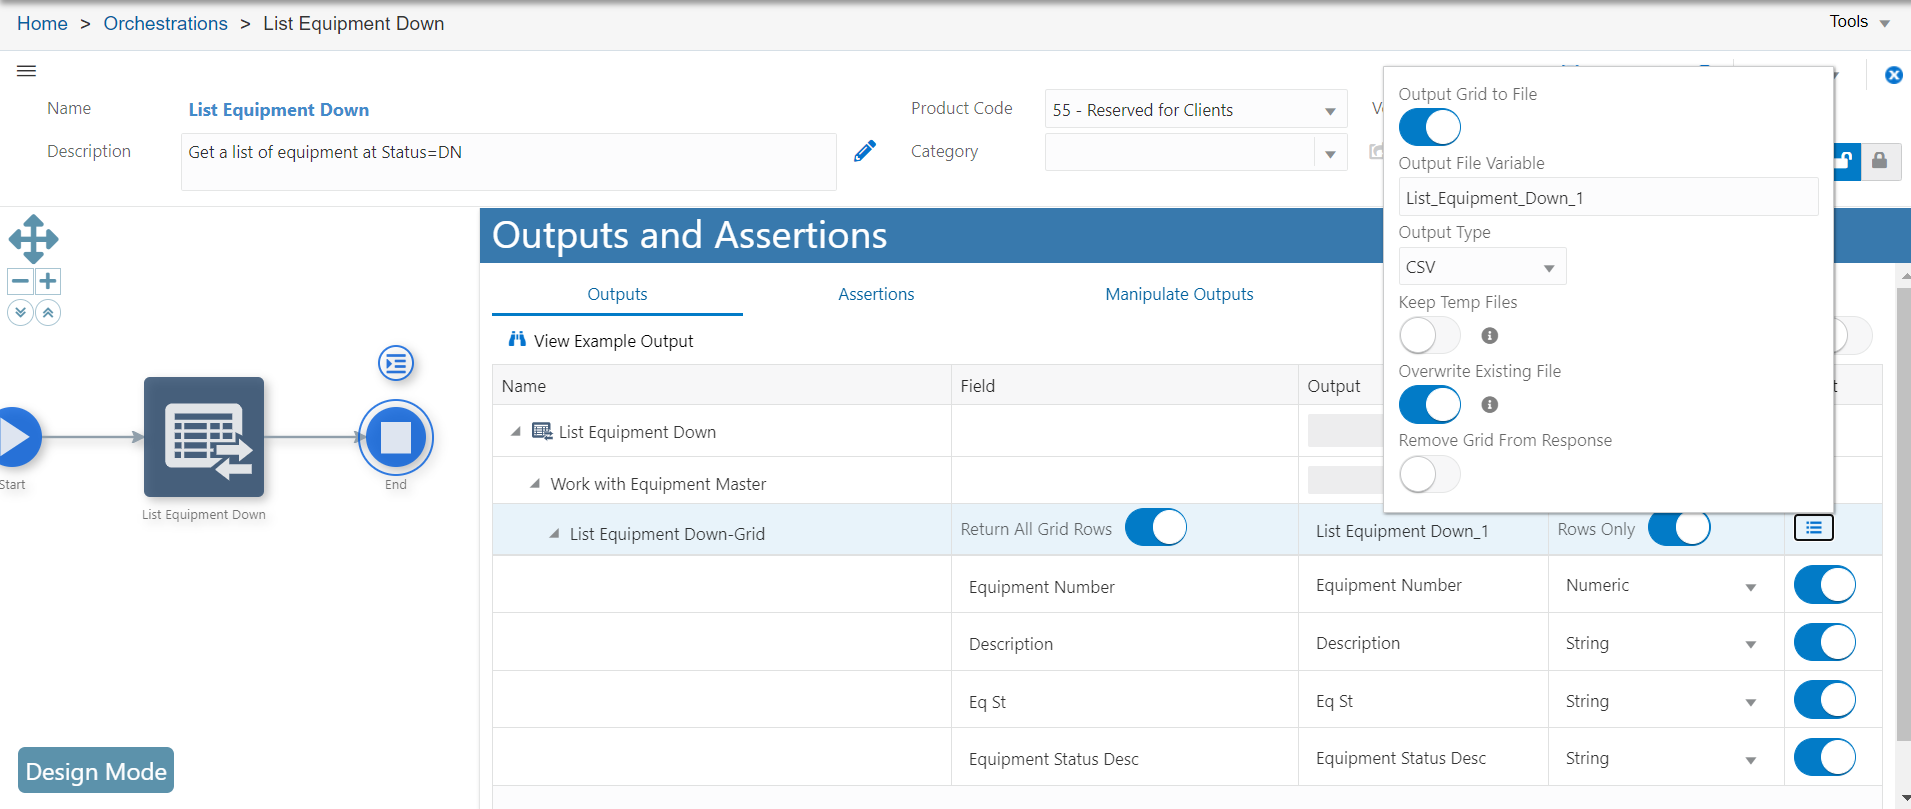Click the hamburger menu icon
1911x809 pixels.
coord(27,71)
